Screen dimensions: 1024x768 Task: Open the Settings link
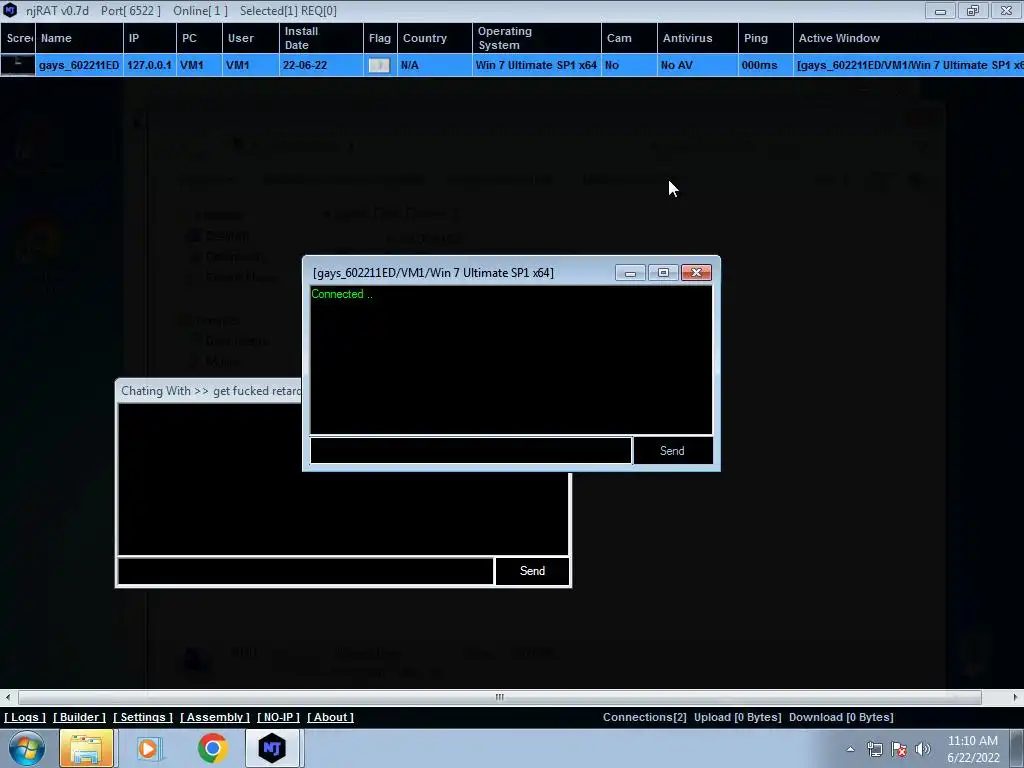click(143, 717)
